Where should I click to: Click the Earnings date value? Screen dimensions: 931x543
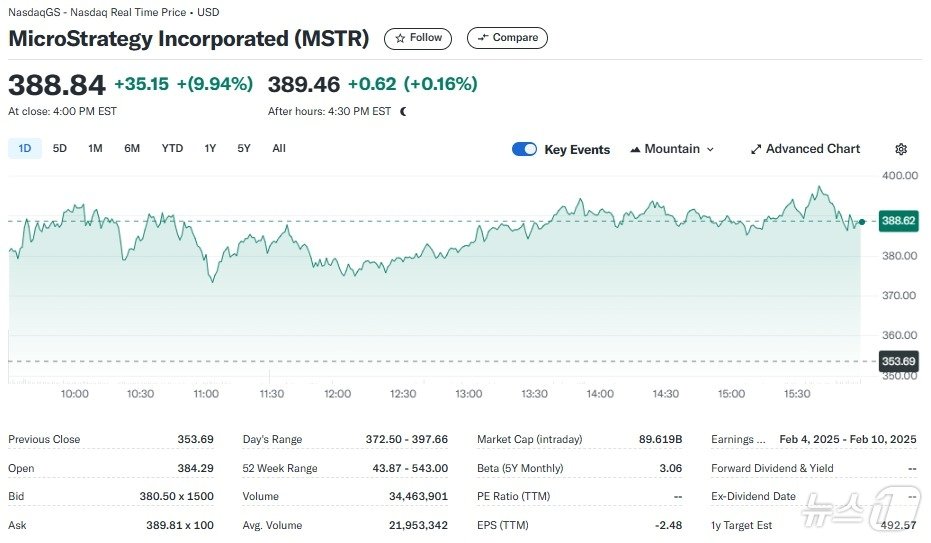click(848, 439)
